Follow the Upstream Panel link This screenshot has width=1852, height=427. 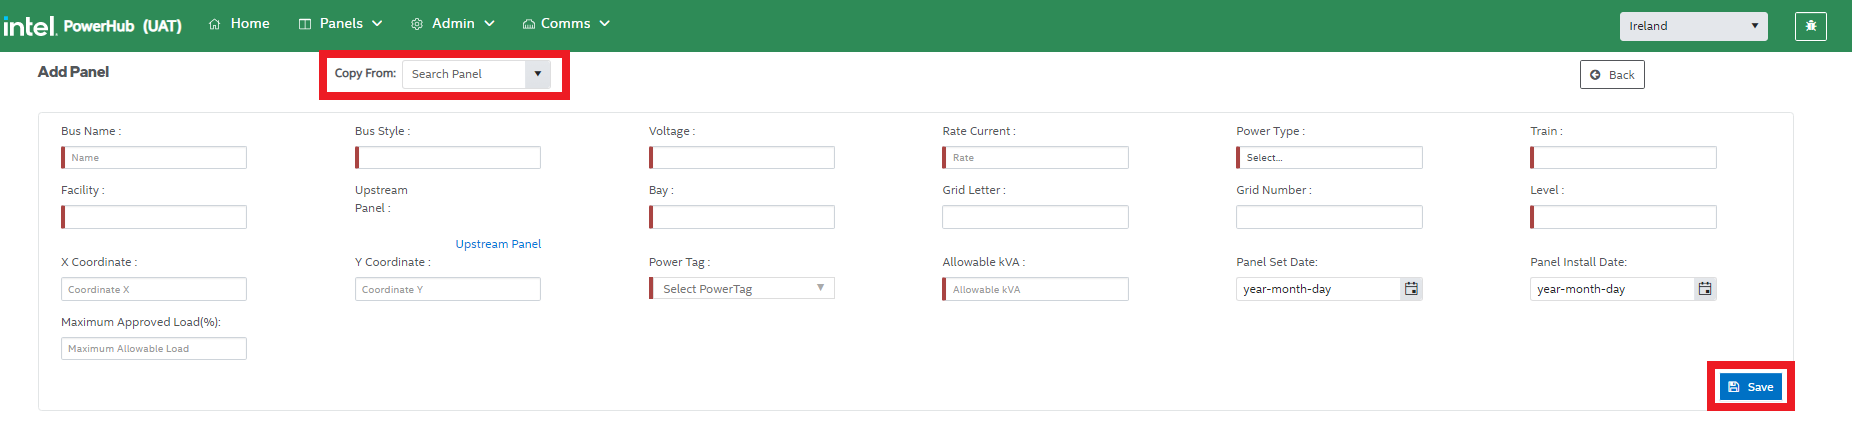coord(498,244)
